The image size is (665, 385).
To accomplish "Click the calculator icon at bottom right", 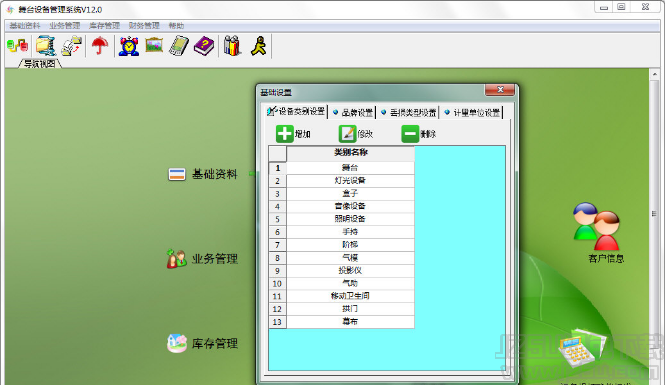I will point(581,349).
